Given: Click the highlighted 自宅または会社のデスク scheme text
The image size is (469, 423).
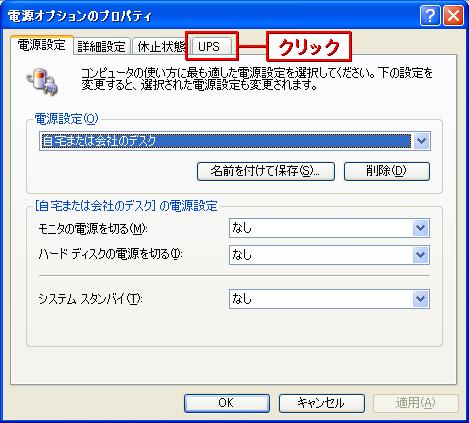Looking at the screenshot, I should click(99, 141).
